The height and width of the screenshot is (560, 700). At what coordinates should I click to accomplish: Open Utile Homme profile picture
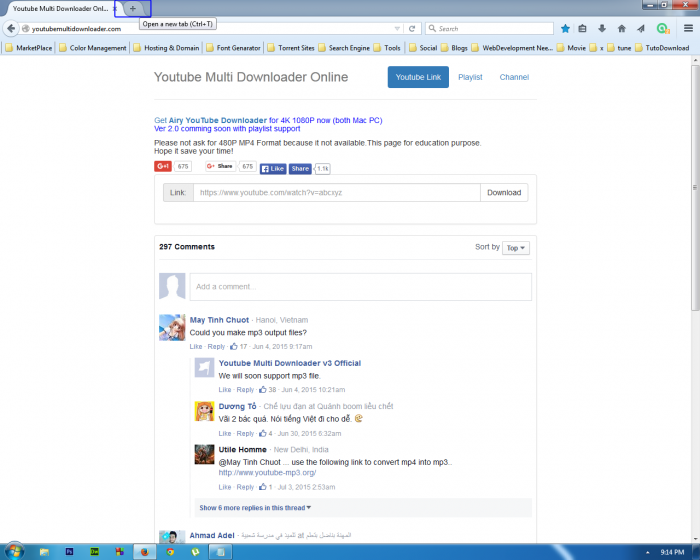point(204,454)
